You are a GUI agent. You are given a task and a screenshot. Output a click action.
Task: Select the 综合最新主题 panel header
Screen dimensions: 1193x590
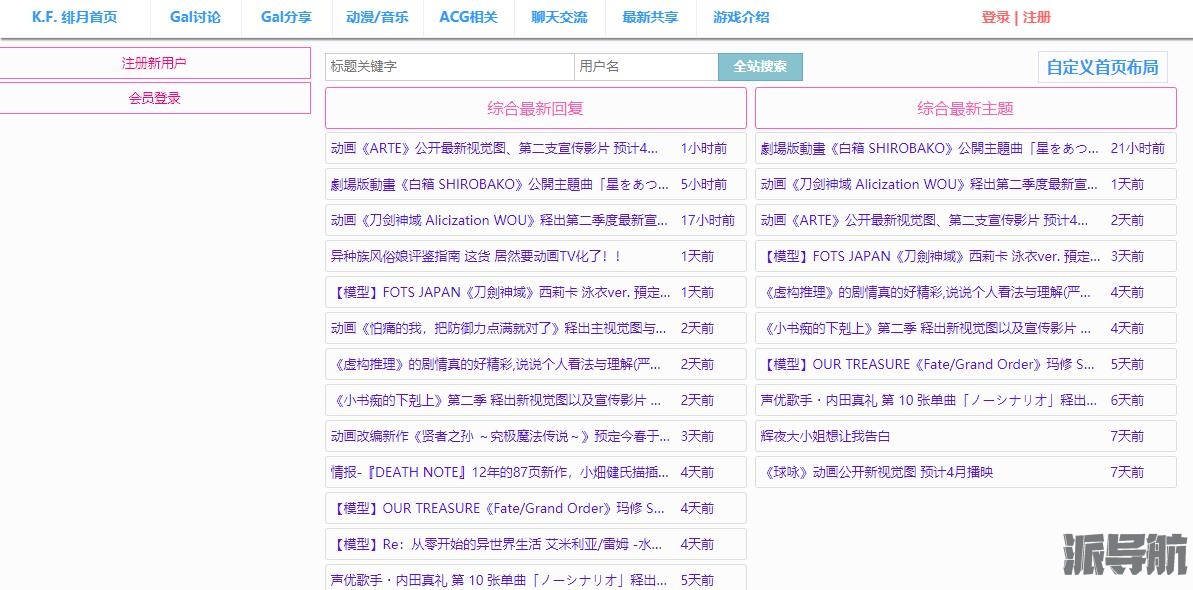[966, 108]
